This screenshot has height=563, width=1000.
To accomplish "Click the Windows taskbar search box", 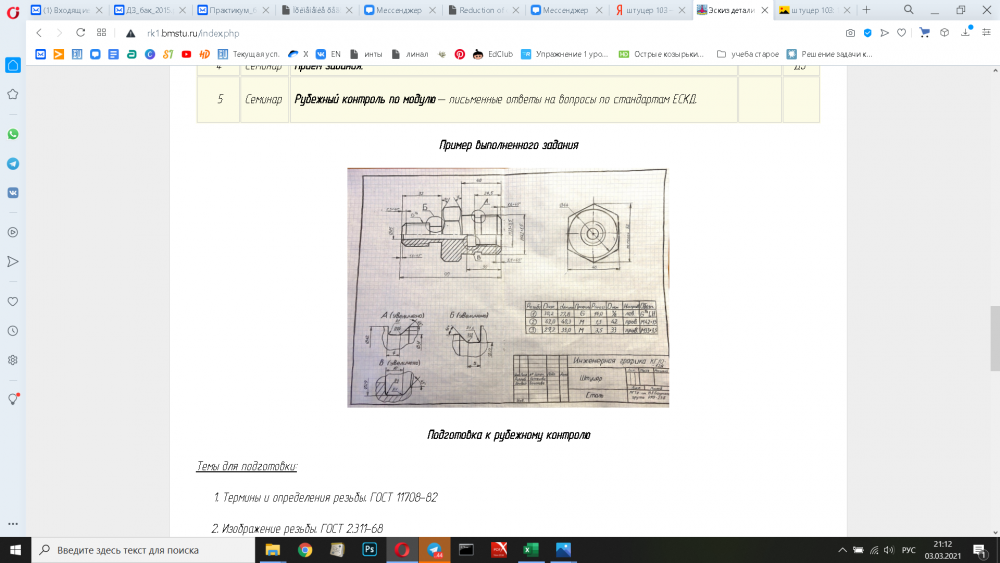I will [143, 550].
